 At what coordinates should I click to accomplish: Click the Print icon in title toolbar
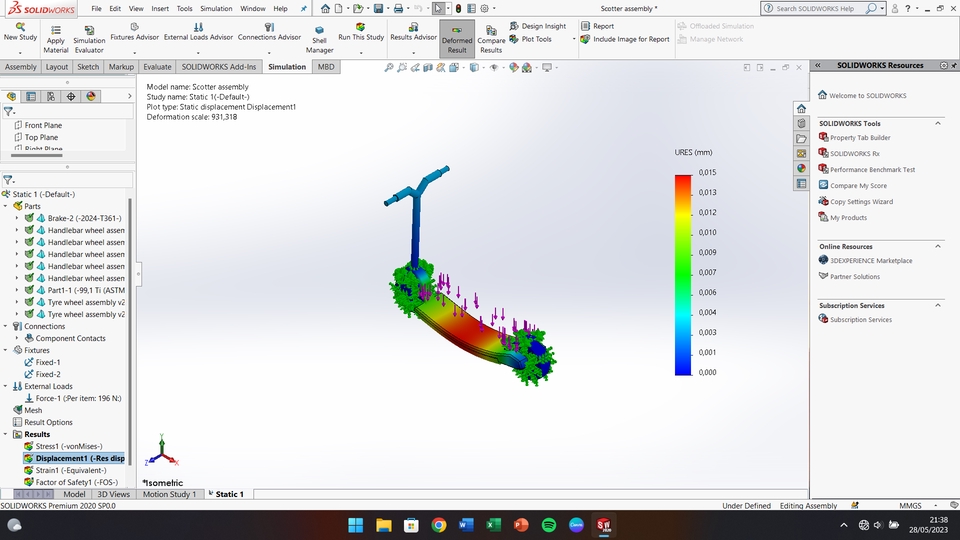(x=398, y=9)
